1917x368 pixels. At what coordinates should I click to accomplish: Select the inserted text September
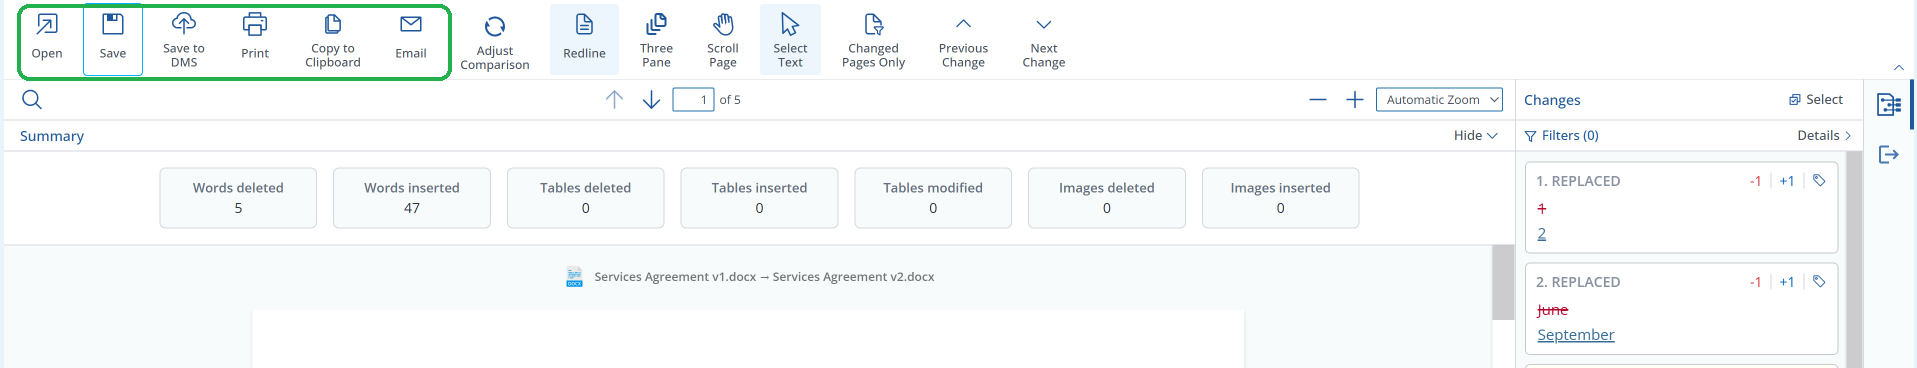1576,335
